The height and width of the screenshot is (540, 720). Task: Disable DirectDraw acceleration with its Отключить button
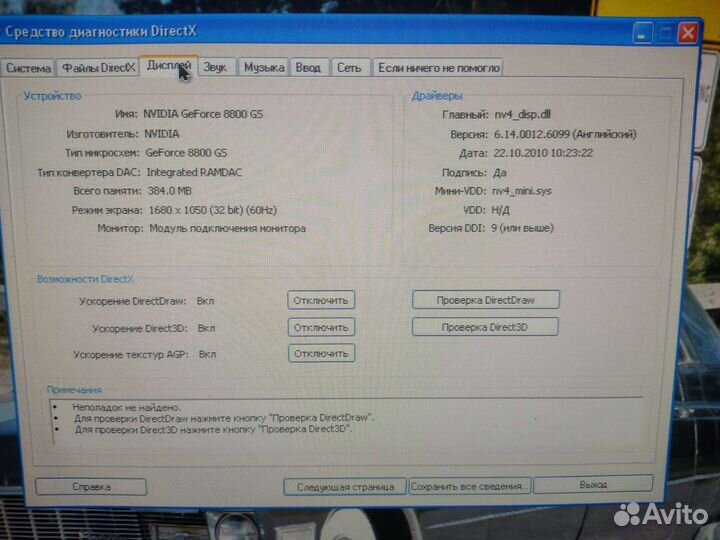(x=321, y=300)
